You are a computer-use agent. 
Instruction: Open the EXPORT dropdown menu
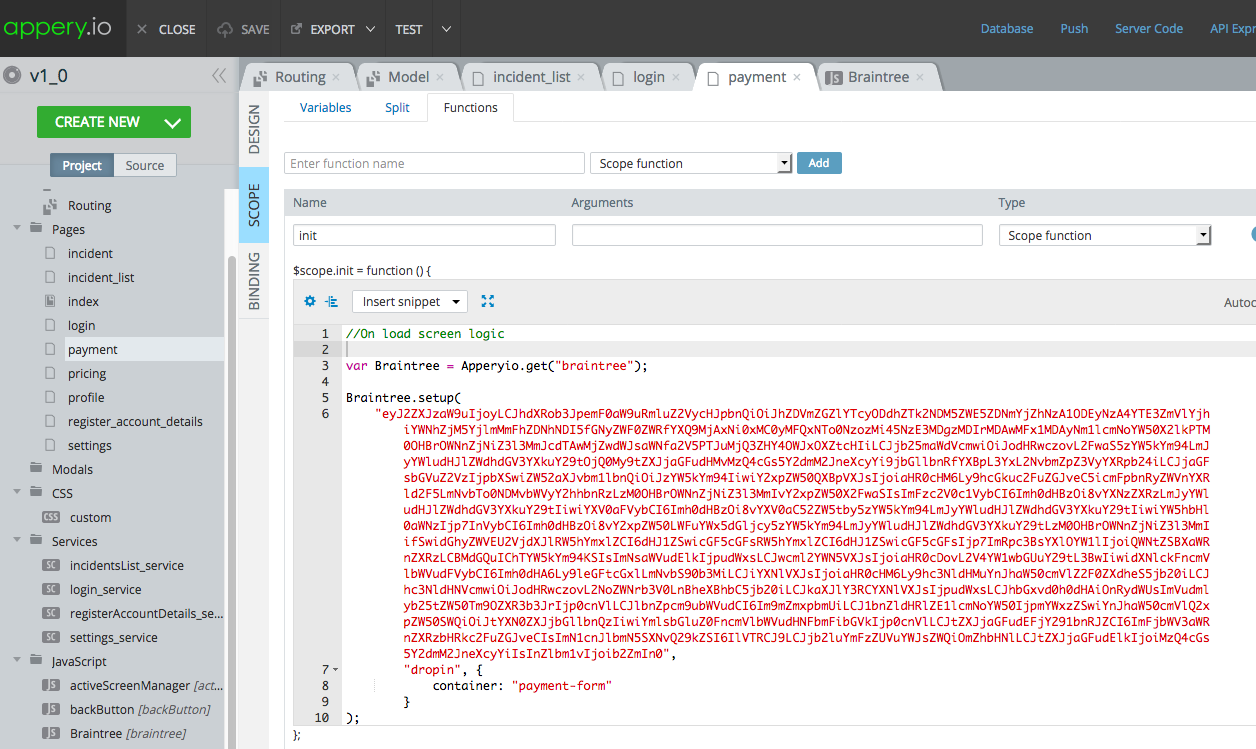coord(331,29)
